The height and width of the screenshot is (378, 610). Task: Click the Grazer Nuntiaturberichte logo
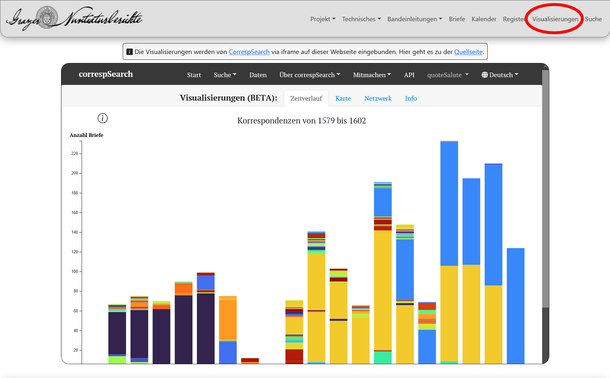[74, 18]
